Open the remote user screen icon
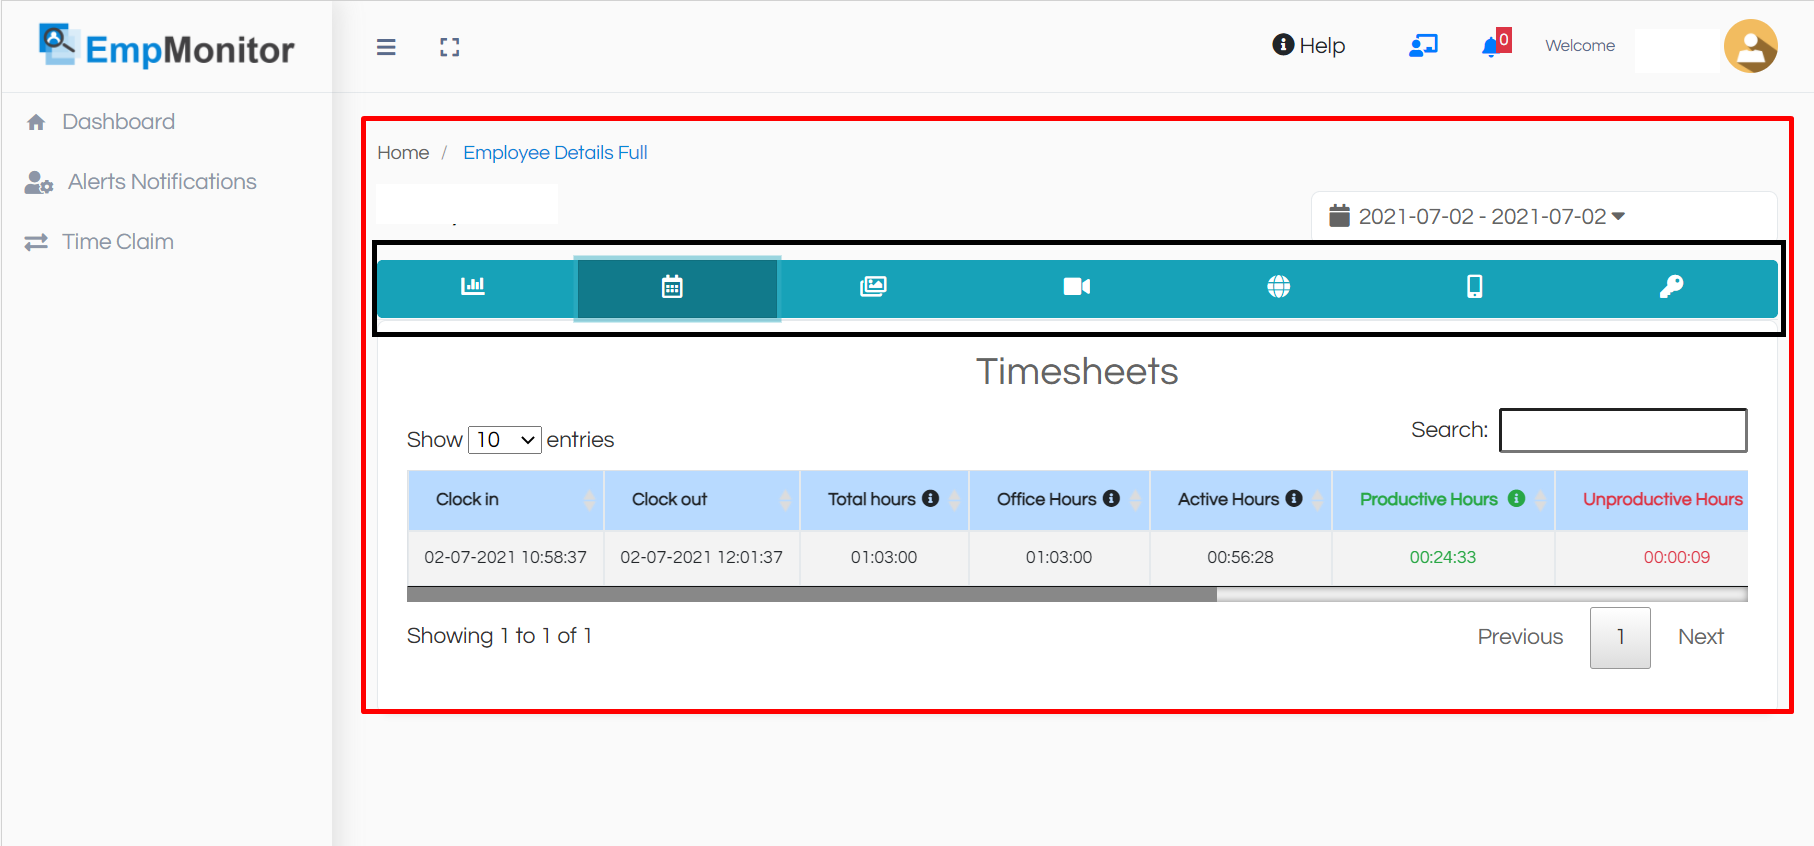 click(1423, 45)
